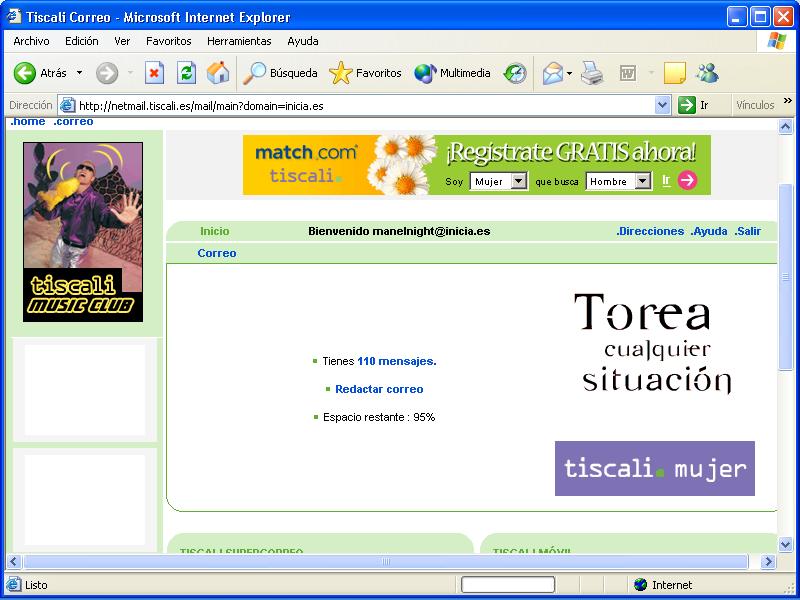Viewport: 800px width, 600px height.
Task: Click the Edit with Word icon
Action: point(628,73)
